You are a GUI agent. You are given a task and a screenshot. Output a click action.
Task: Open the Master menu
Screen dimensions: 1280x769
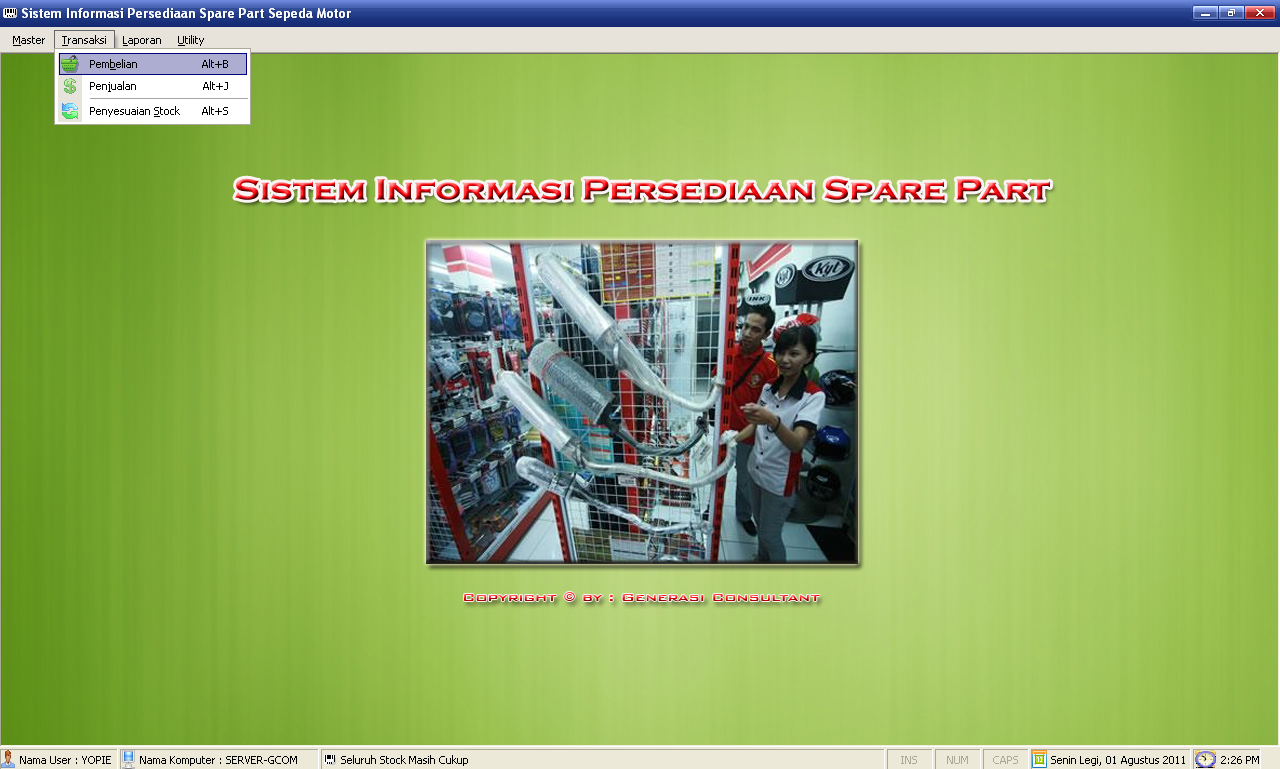29,40
